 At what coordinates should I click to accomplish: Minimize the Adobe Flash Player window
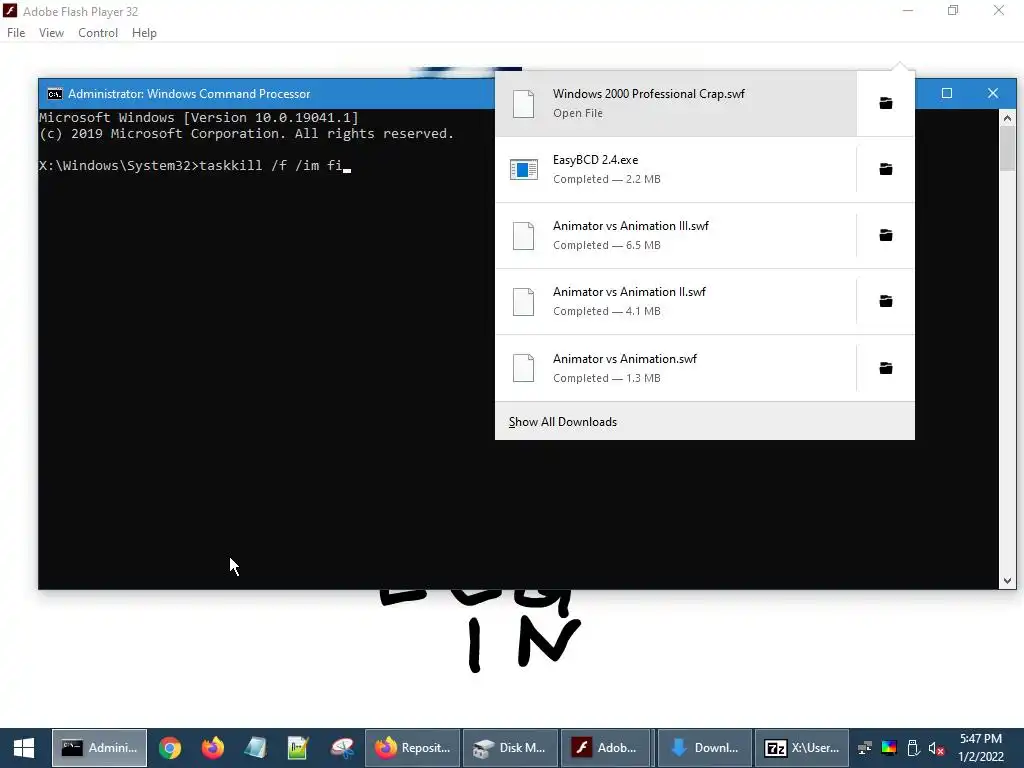tap(908, 10)
